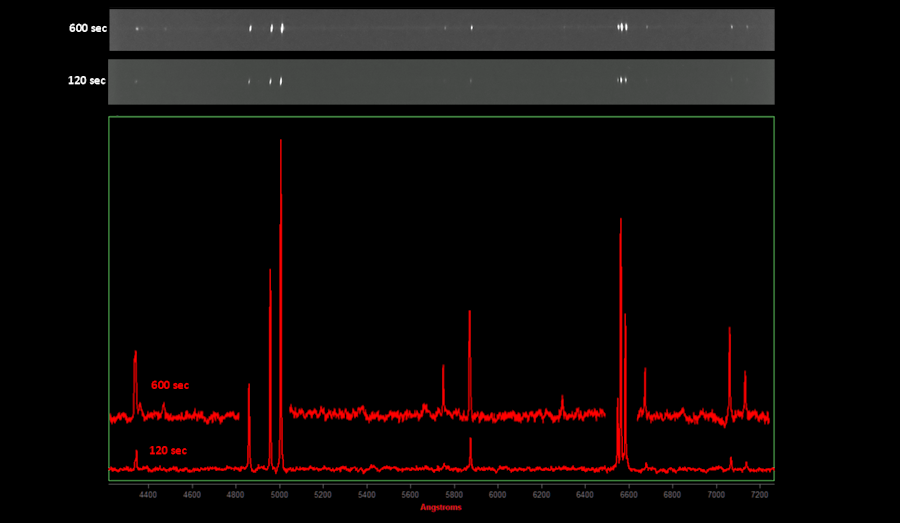Click the 6000 tick label on the axis
This screenshot has height=523, width=900.
498,494
